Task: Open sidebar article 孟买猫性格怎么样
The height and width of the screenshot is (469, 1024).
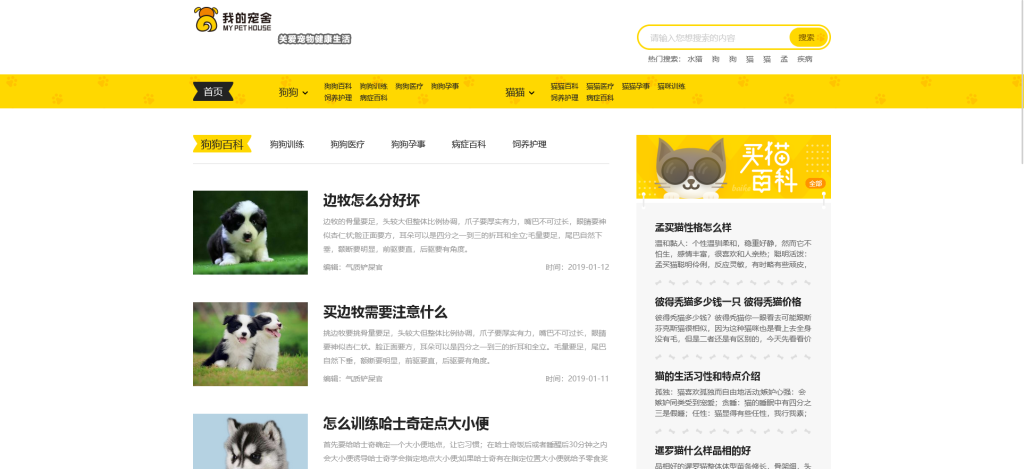Action: click(x=693, y=227)
